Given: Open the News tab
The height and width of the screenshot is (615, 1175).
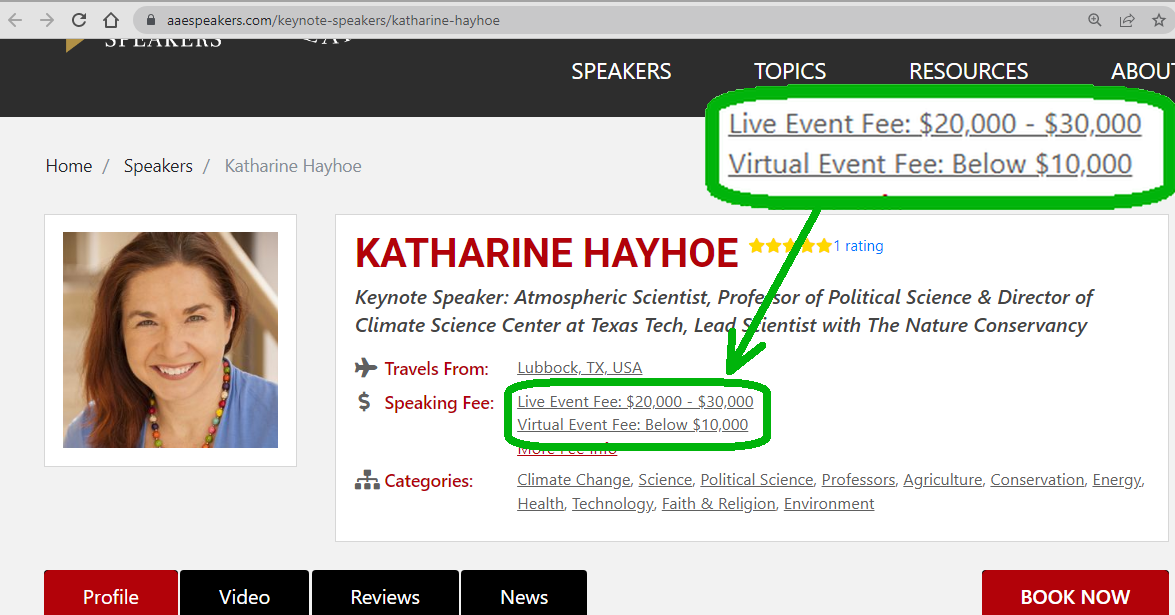Looking at the screenshot, I should click(524, 596).
